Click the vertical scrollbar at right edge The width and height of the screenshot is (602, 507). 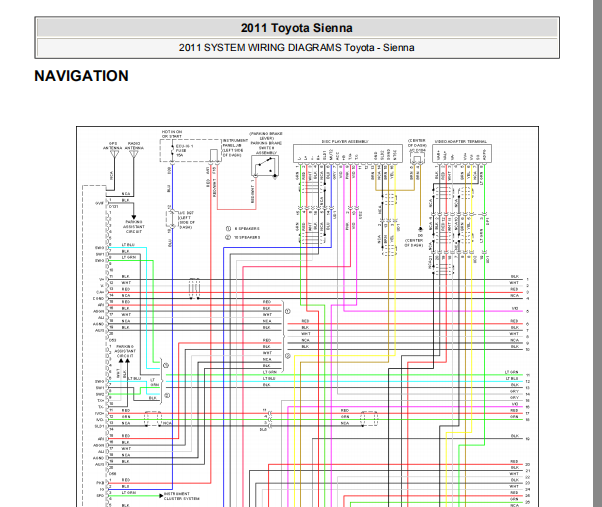pyautogui.click(x=597, y=253)
